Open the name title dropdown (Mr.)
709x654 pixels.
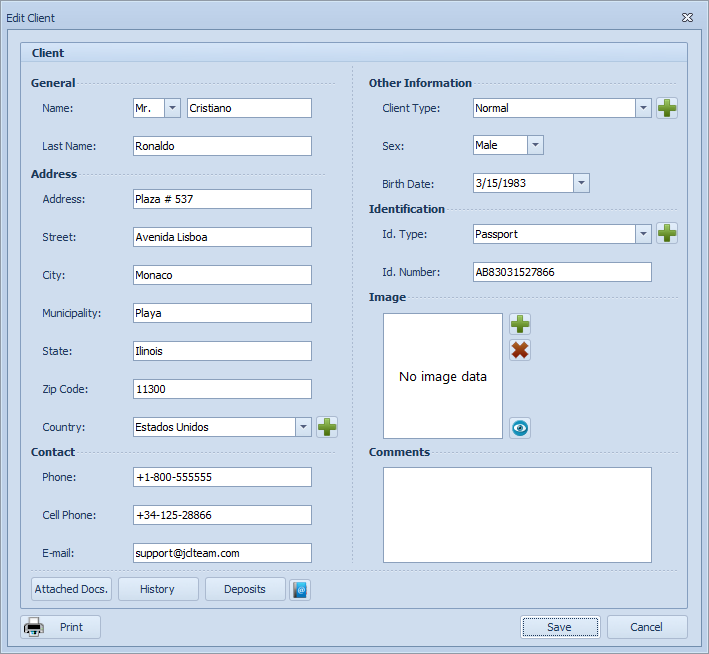(x=172, y=108)
